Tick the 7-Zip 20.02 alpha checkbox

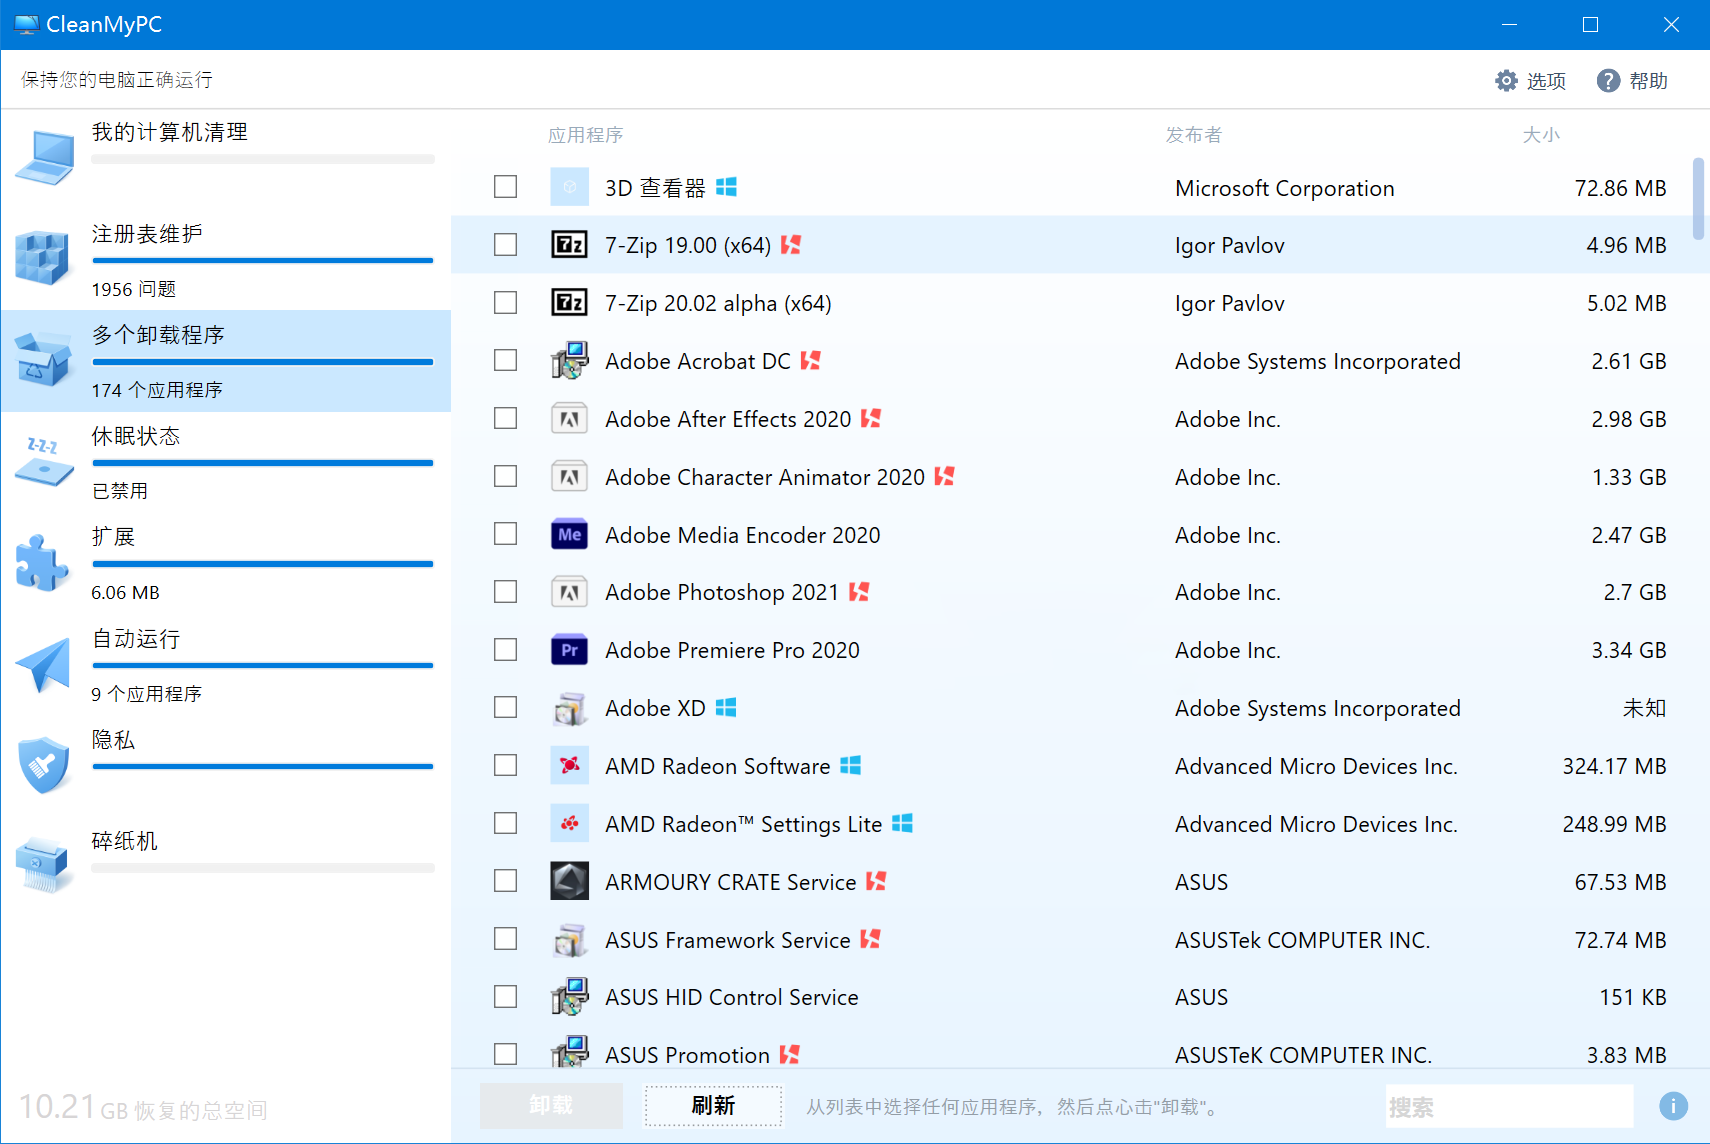[x=506, y=303]
